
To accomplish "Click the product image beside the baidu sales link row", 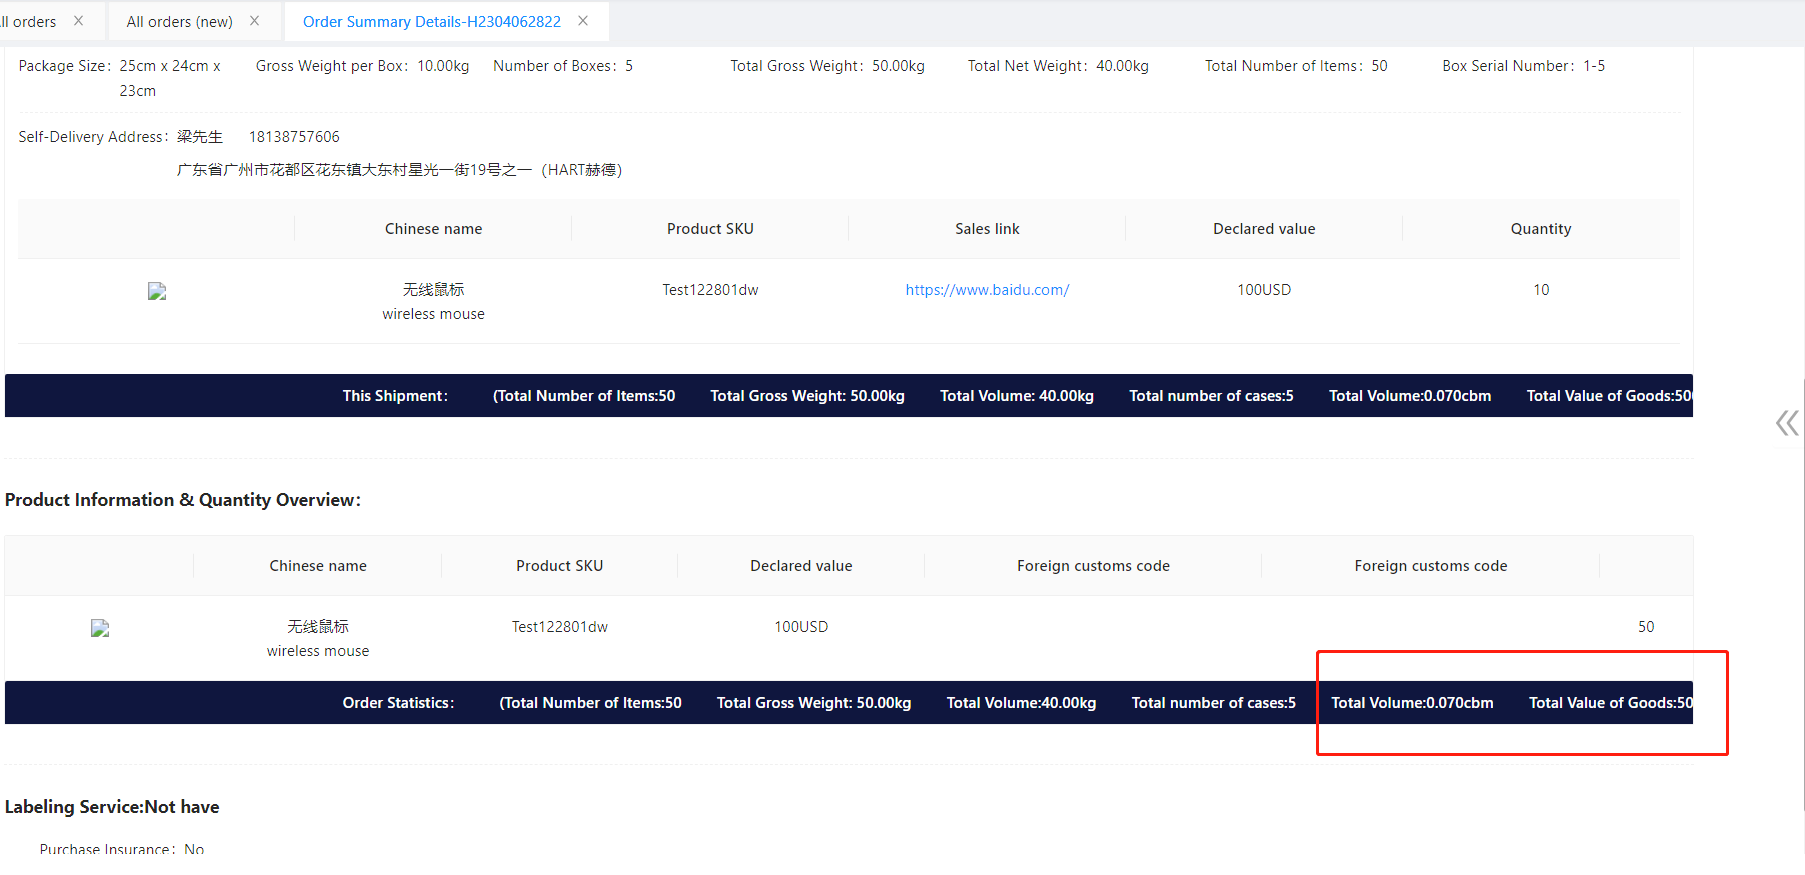I will point(157,291).
